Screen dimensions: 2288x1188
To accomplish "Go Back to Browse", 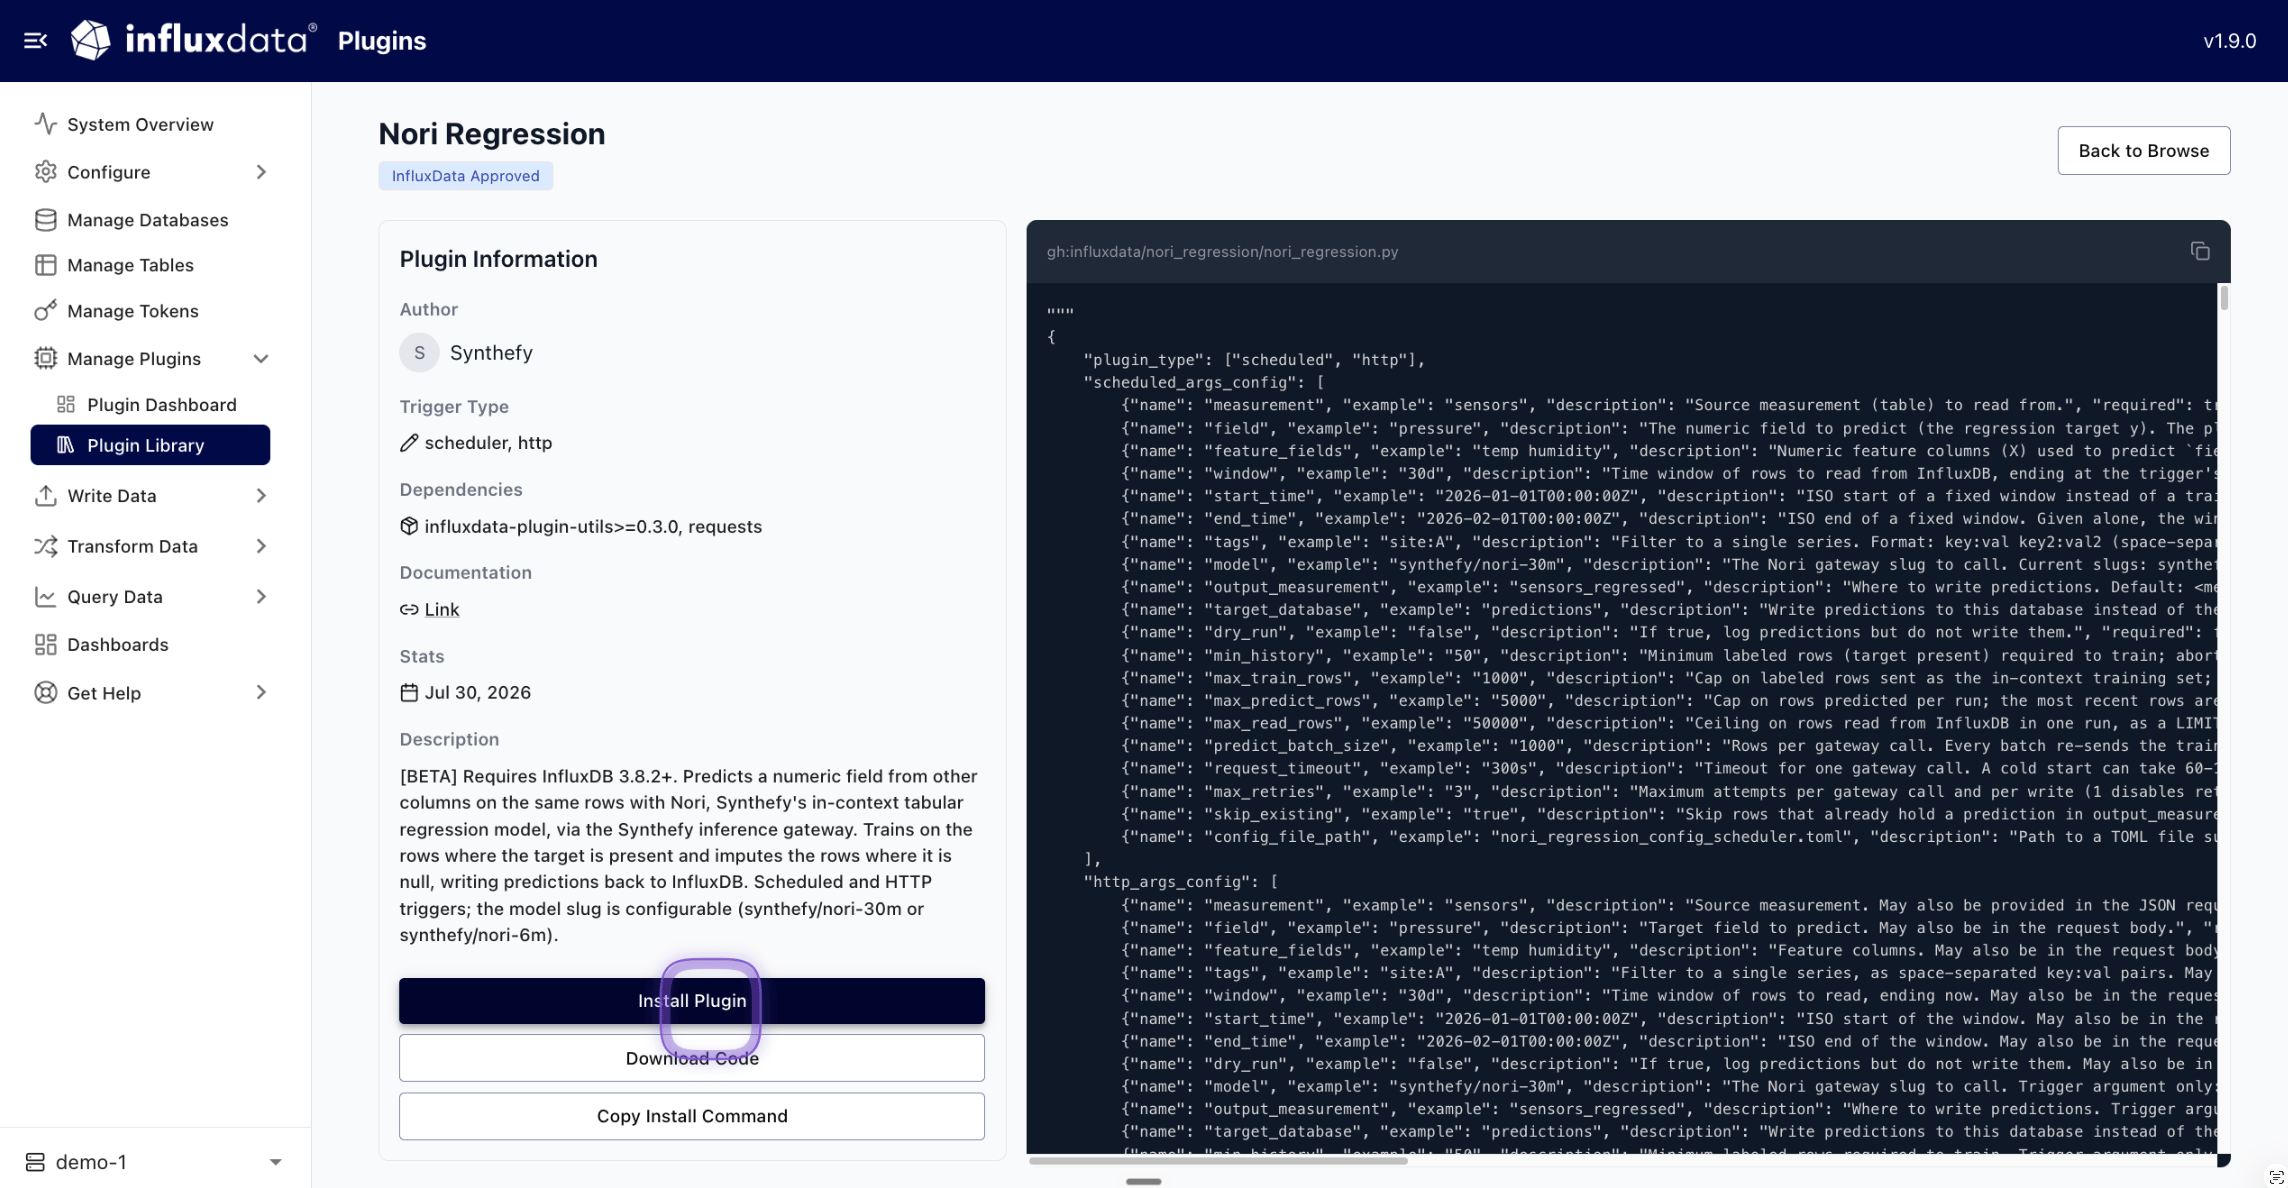I will [2144, 151].
